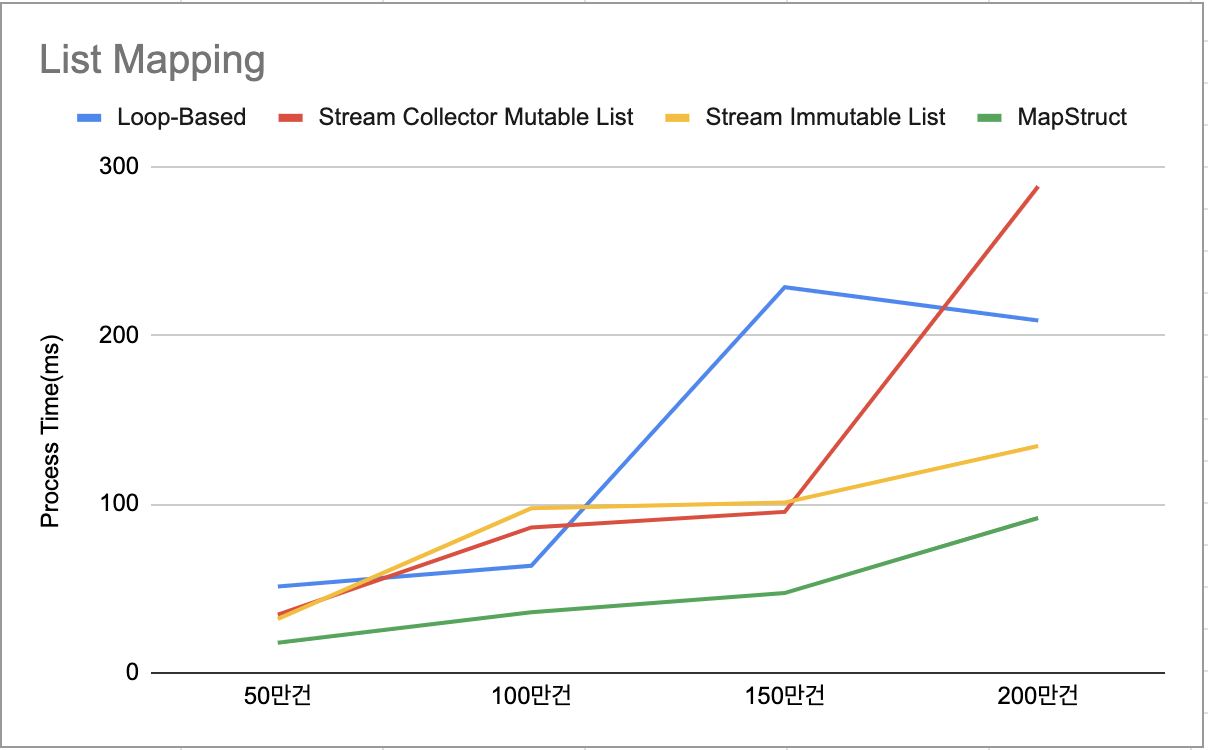Viewport: 1208px width, 750px height.
Task: Click the red line's peak at 200만건
Action: point(1037,187)
